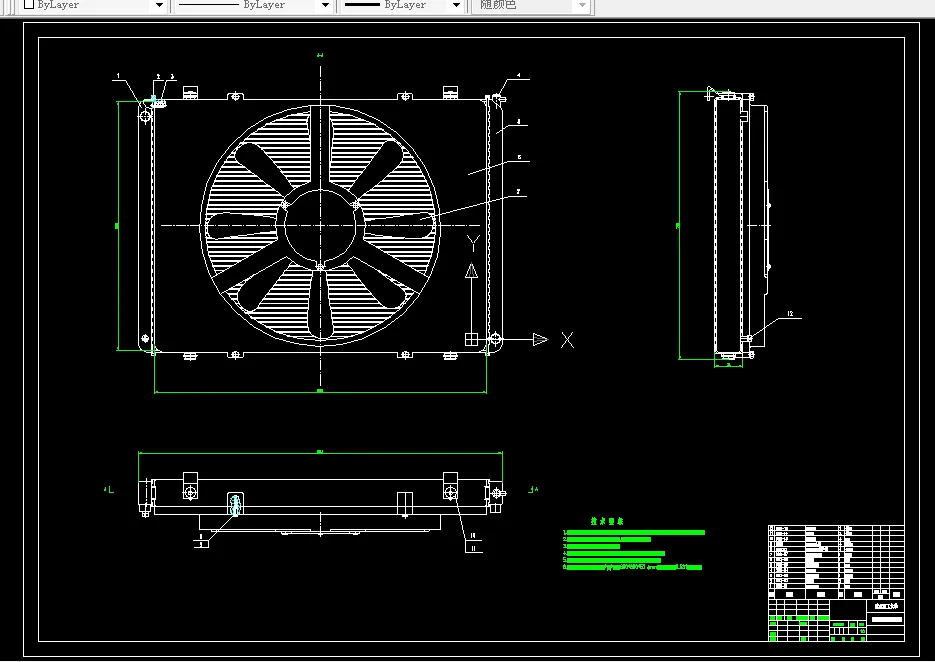Click the UCS Y-axis arrowhead
Image resolution: width=935 pixels, height=662 pixels.
pos(472,271)
